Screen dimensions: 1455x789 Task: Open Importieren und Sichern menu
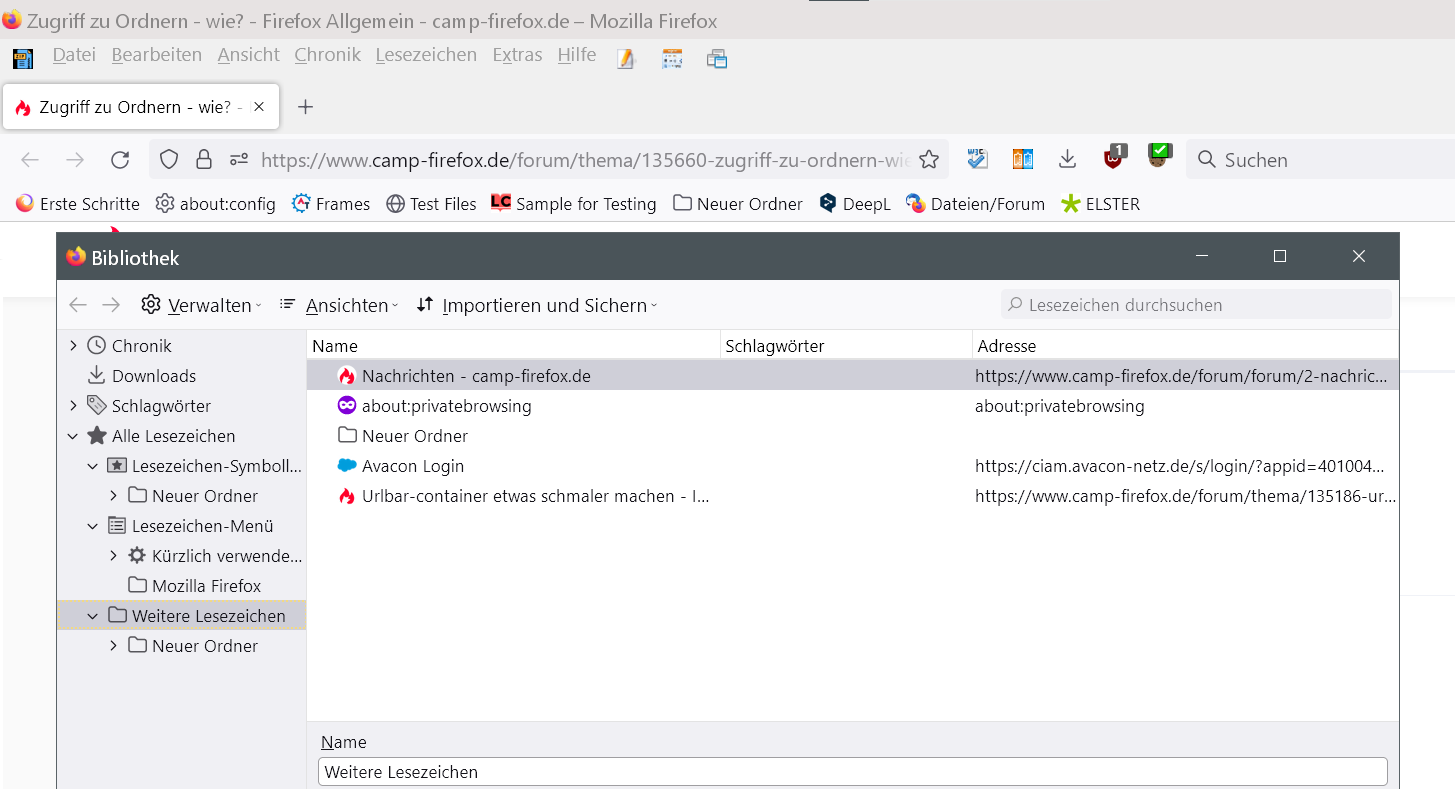(537, 305)
